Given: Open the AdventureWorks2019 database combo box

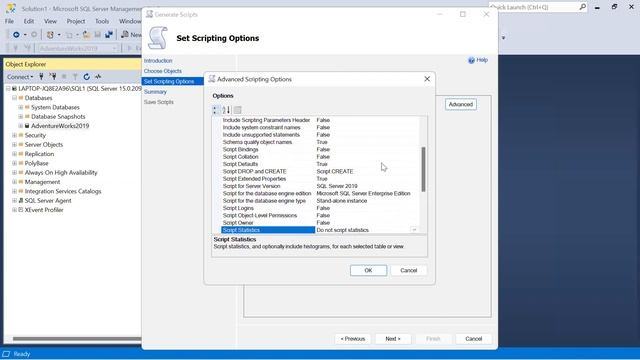Looking at the screenshot, I should [78, 48].
